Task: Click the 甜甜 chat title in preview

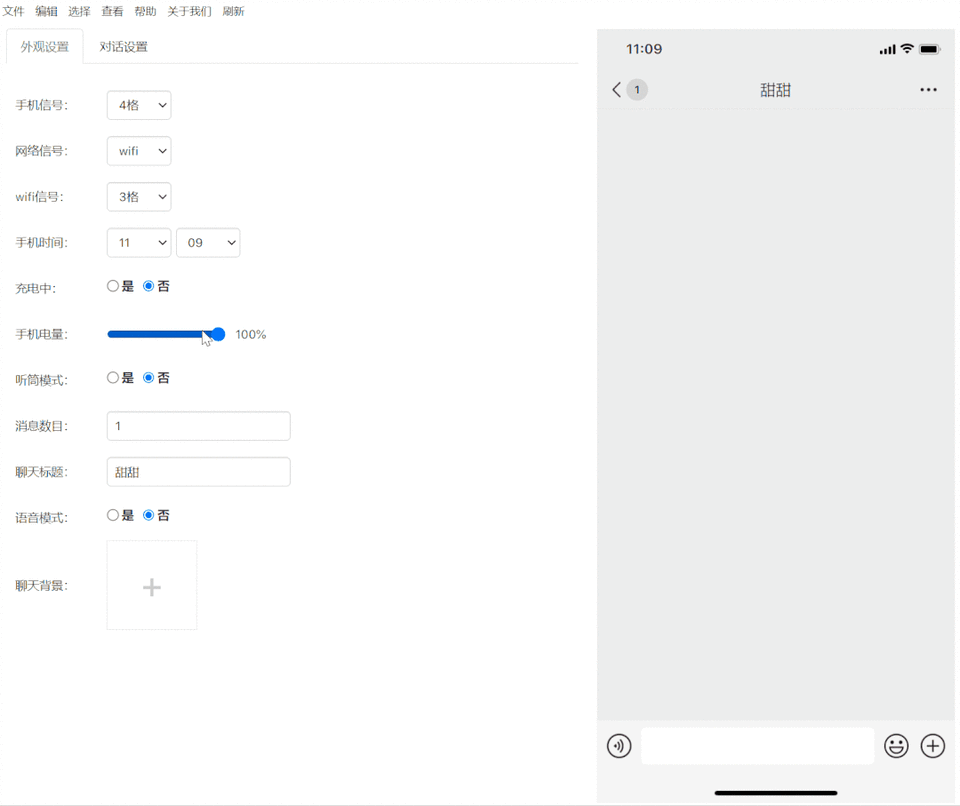Action: [776, 90]
